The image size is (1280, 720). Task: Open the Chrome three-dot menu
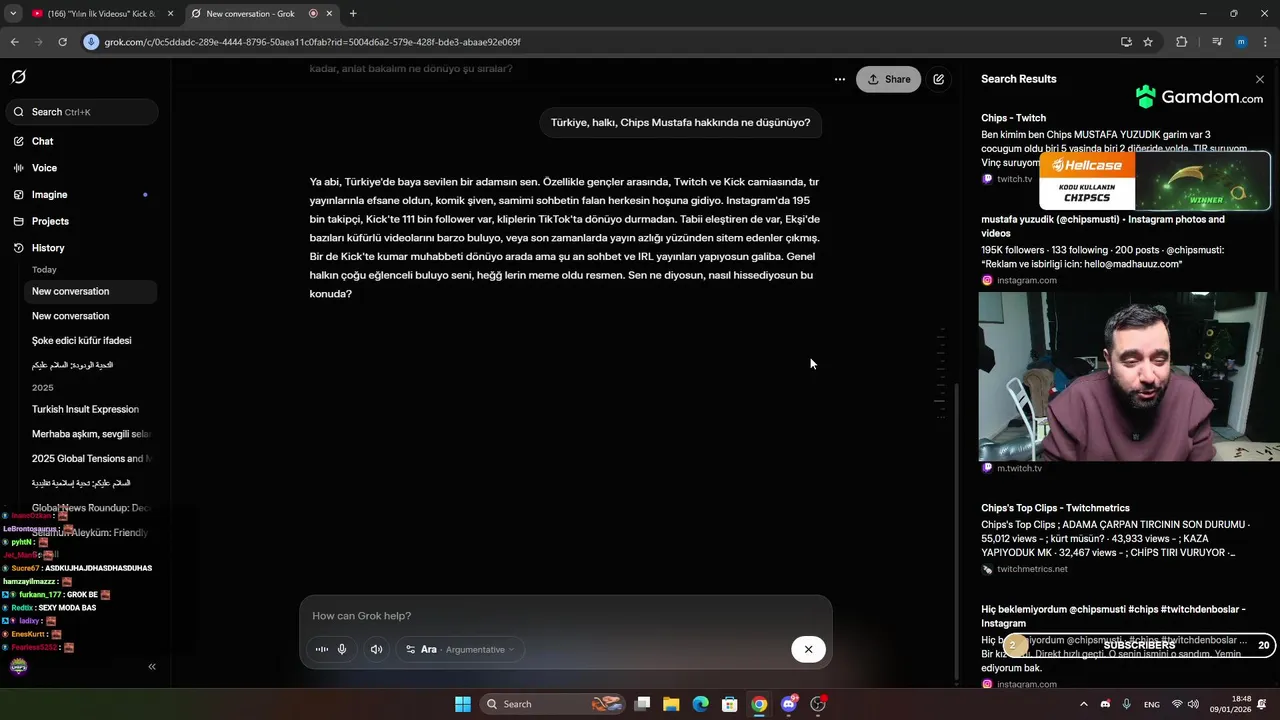coord(1266,42)
